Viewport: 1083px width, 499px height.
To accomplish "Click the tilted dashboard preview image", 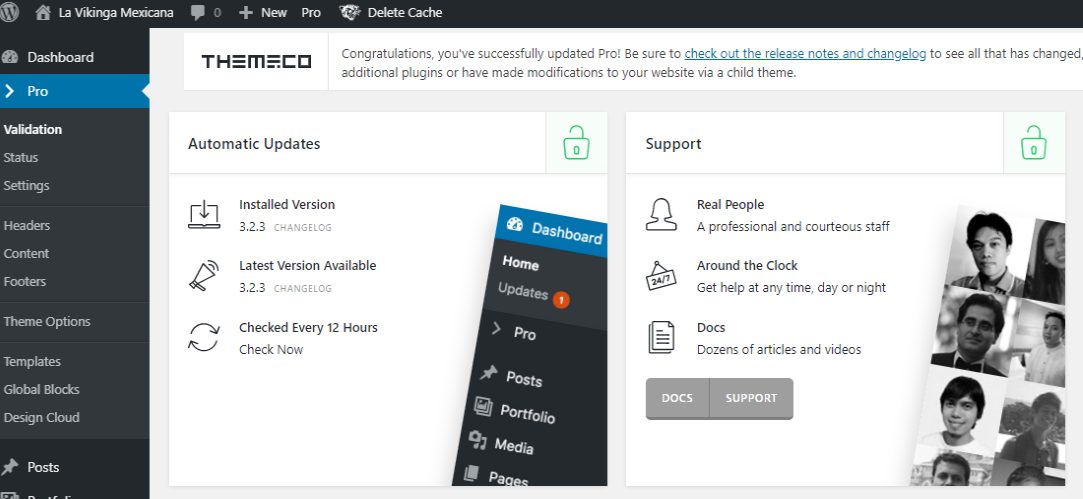I will pyautogui.click(x=532, y=346).
